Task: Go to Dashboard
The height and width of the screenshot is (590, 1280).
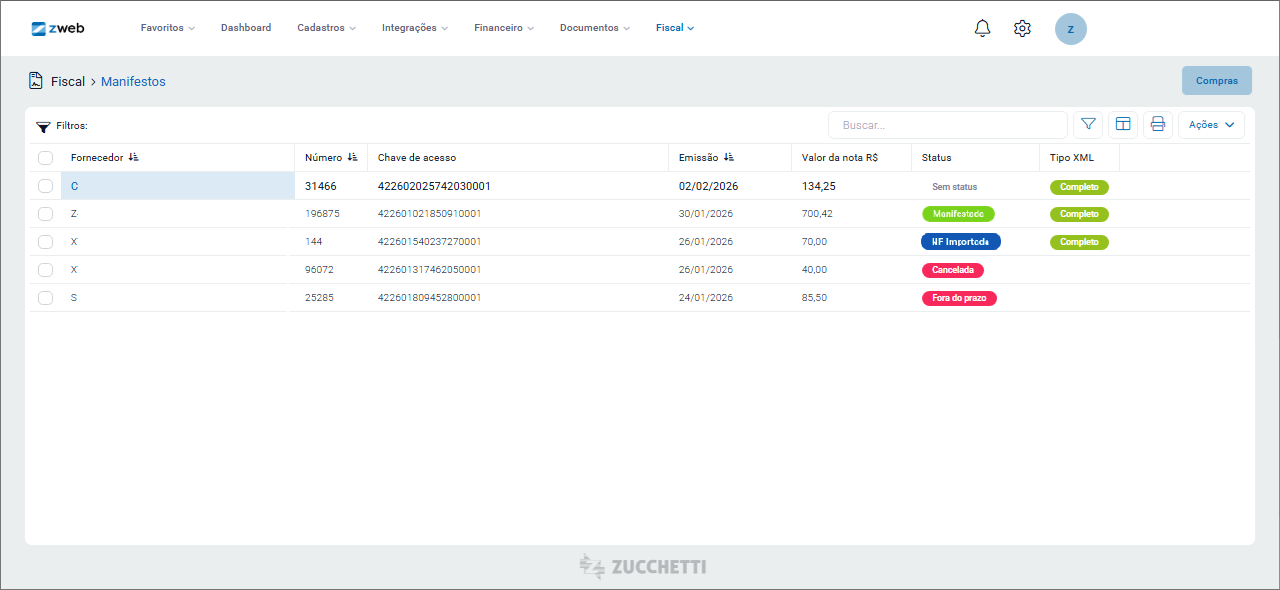Action: click(246, 28)
